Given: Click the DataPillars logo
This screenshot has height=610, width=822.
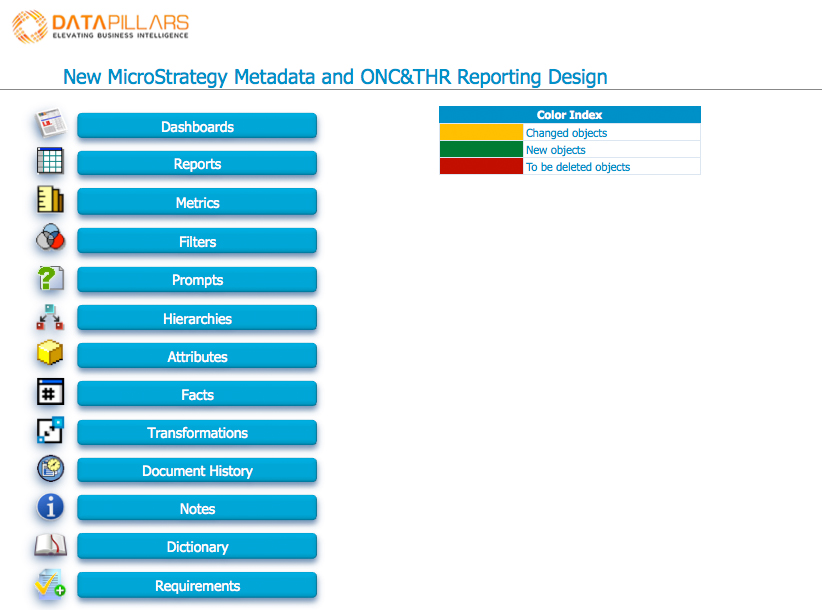Looking at the screenshot, I should click(100, 26).
